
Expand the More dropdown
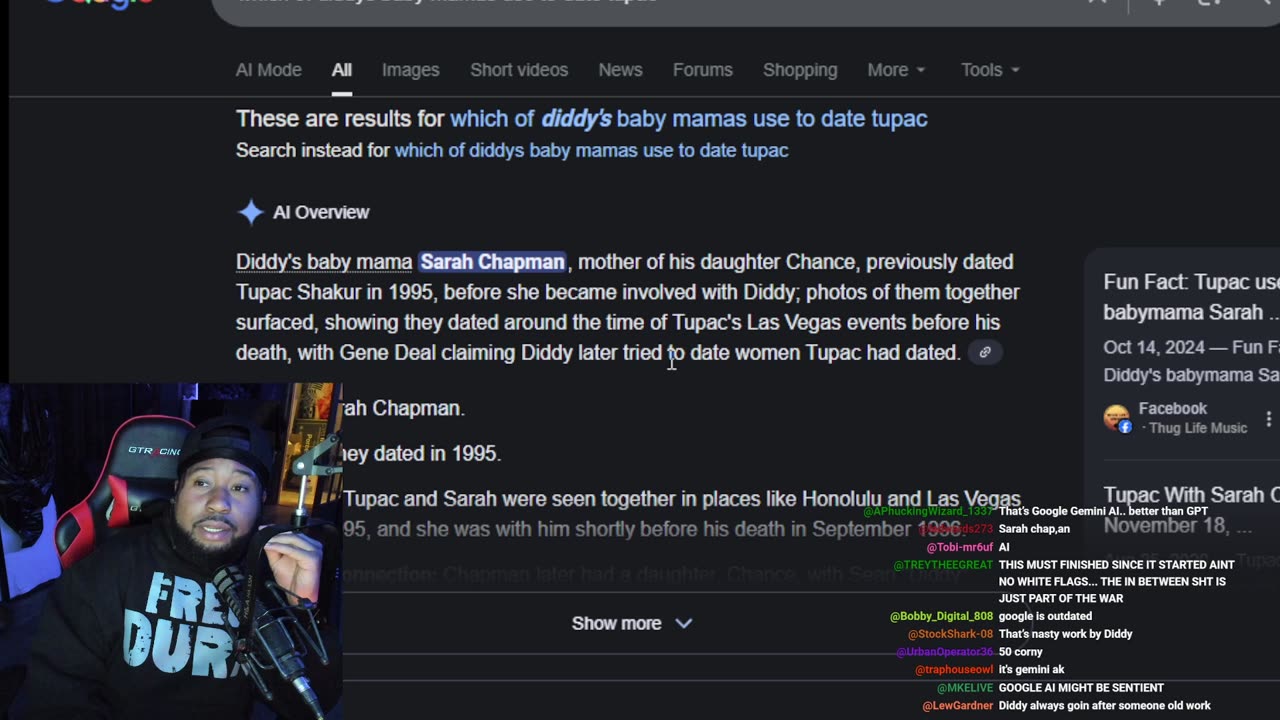897,70
